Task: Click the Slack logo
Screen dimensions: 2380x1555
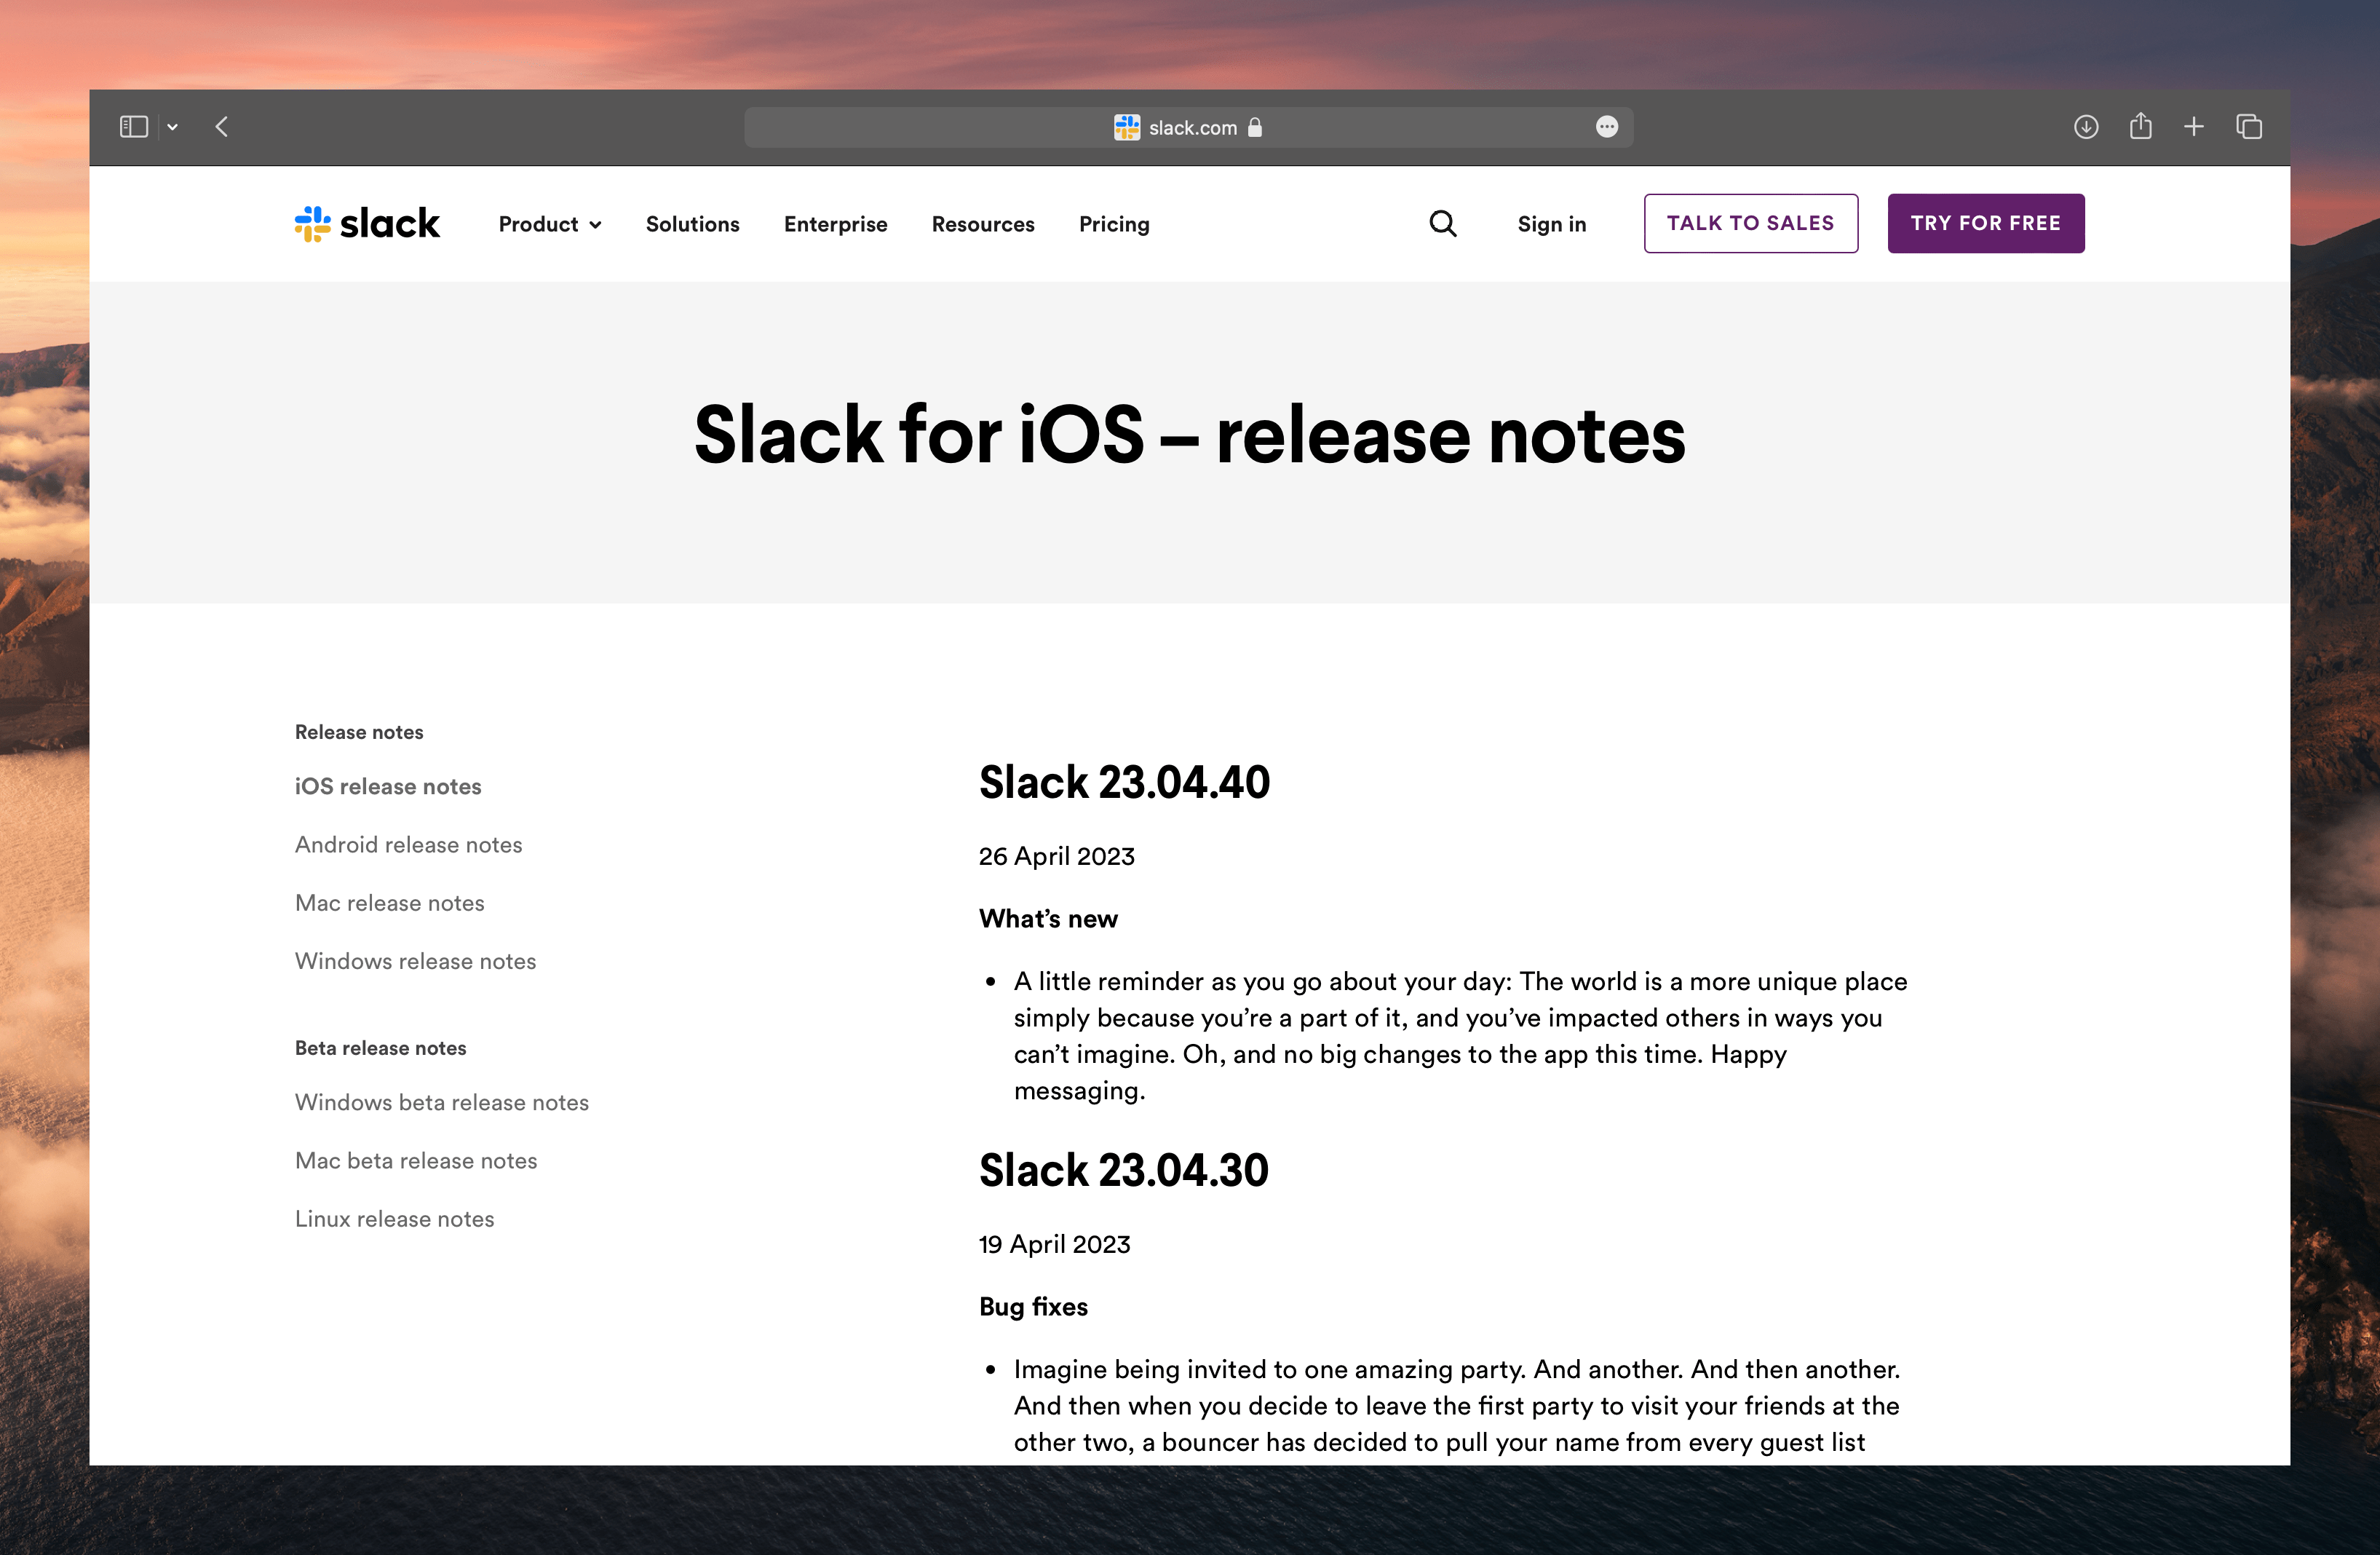Action: [367, 224]
